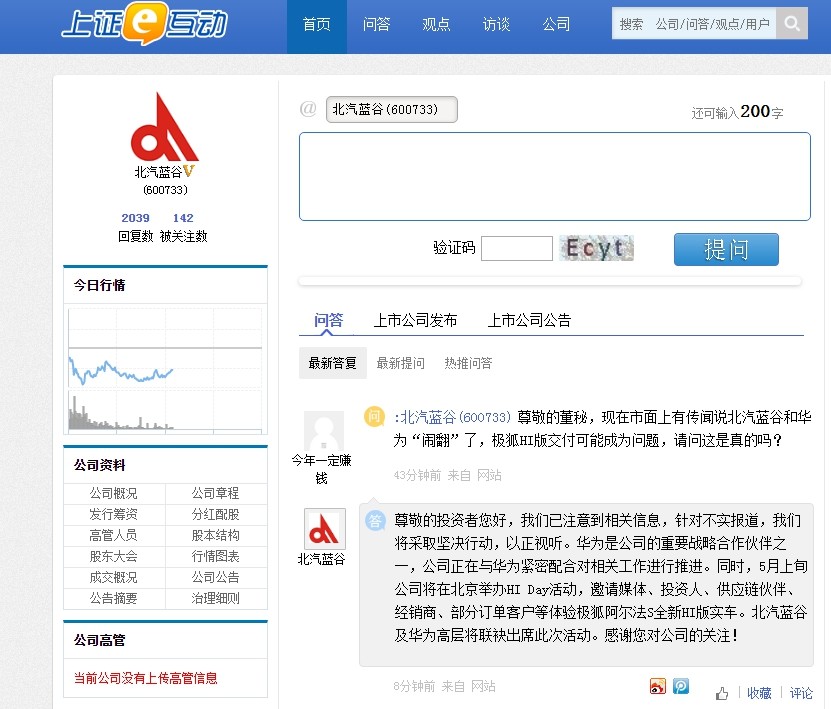Open 分红配股 link

(x=216, y=514)
